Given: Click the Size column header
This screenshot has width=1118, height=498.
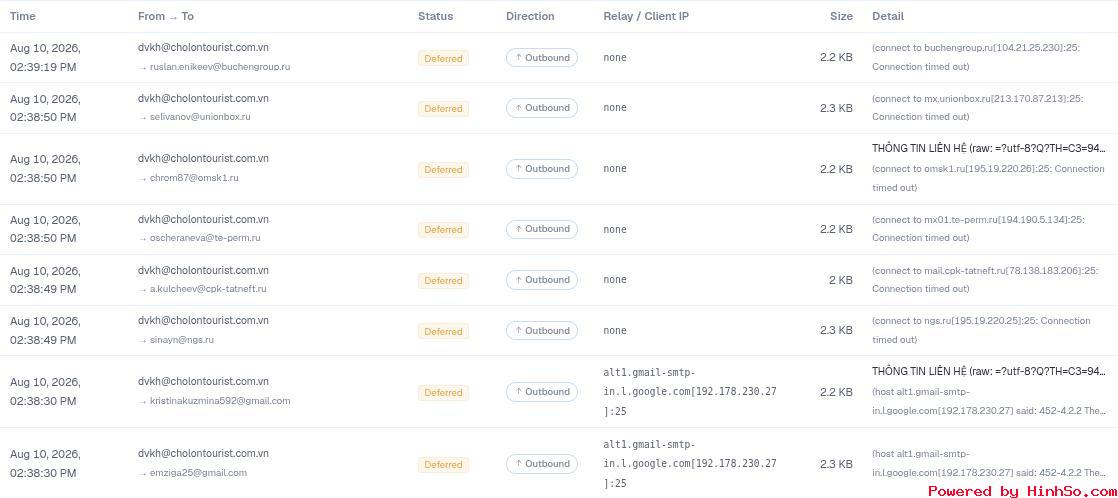Looking at the screenshot, I should pos(841,16).
